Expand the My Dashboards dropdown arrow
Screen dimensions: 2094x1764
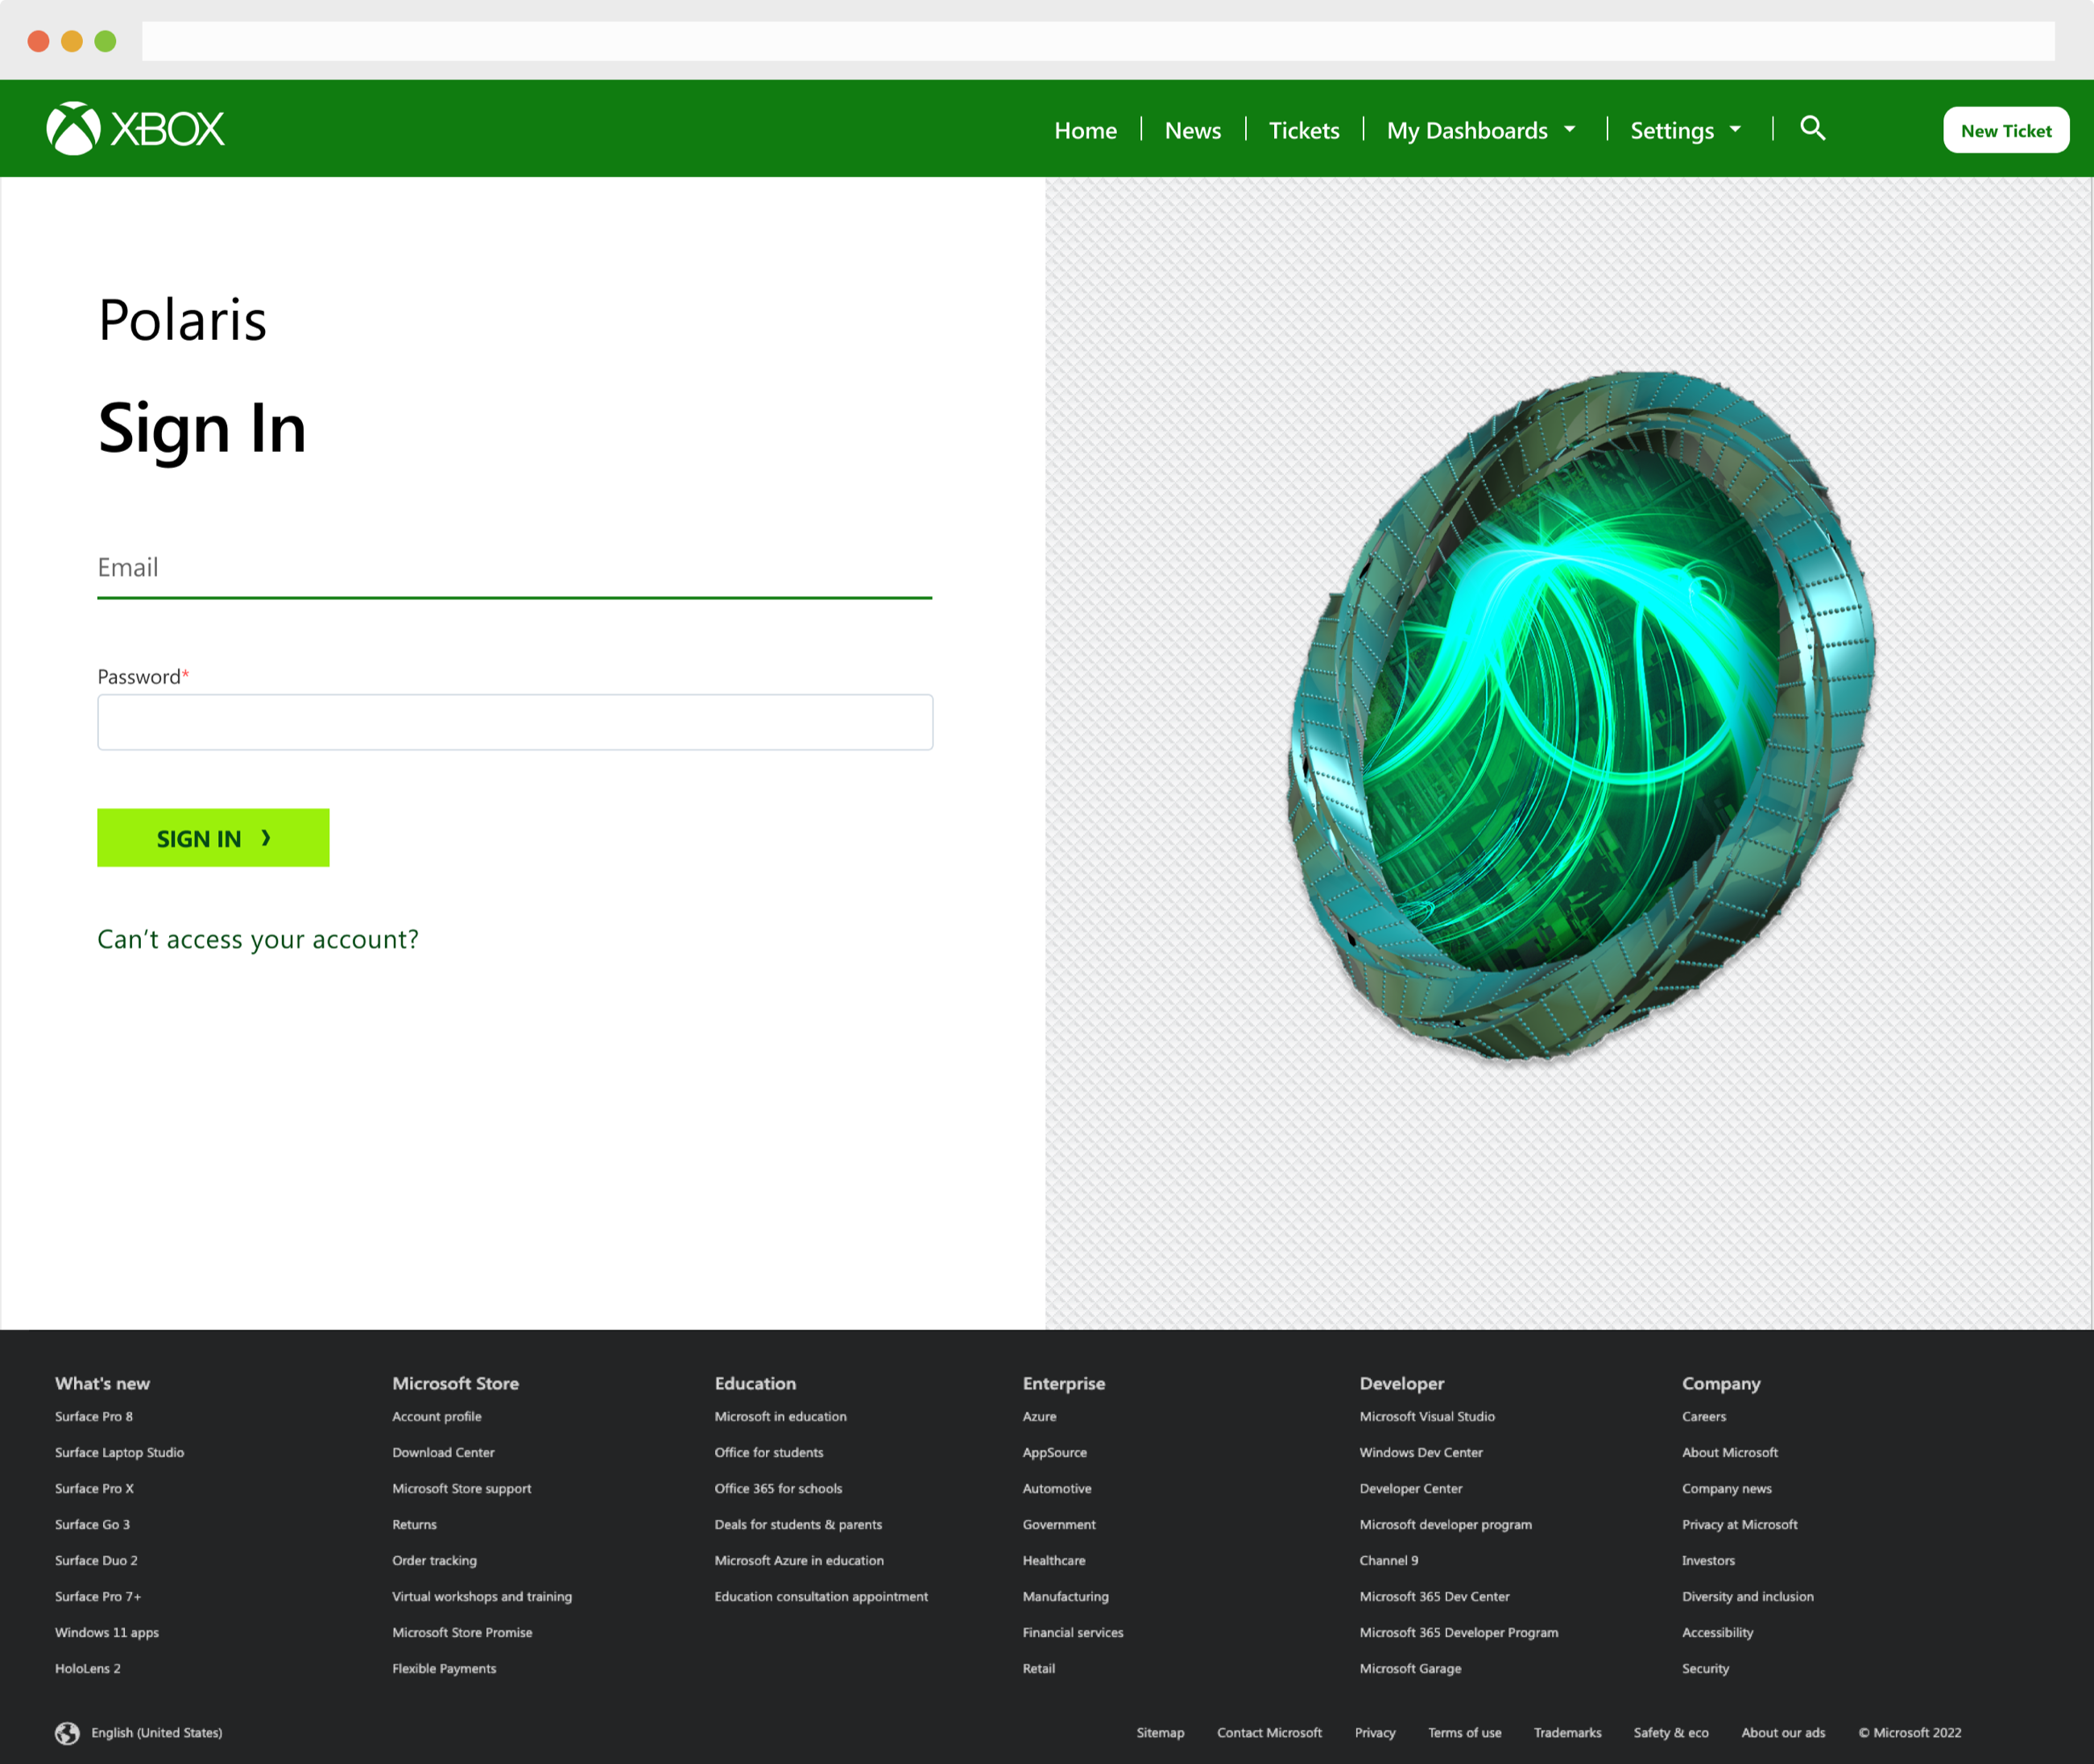point(1570,129)
